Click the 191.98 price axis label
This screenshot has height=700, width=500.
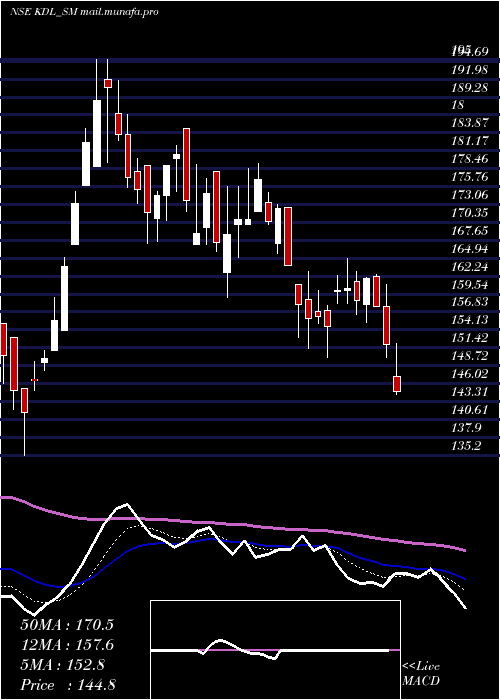470,70
